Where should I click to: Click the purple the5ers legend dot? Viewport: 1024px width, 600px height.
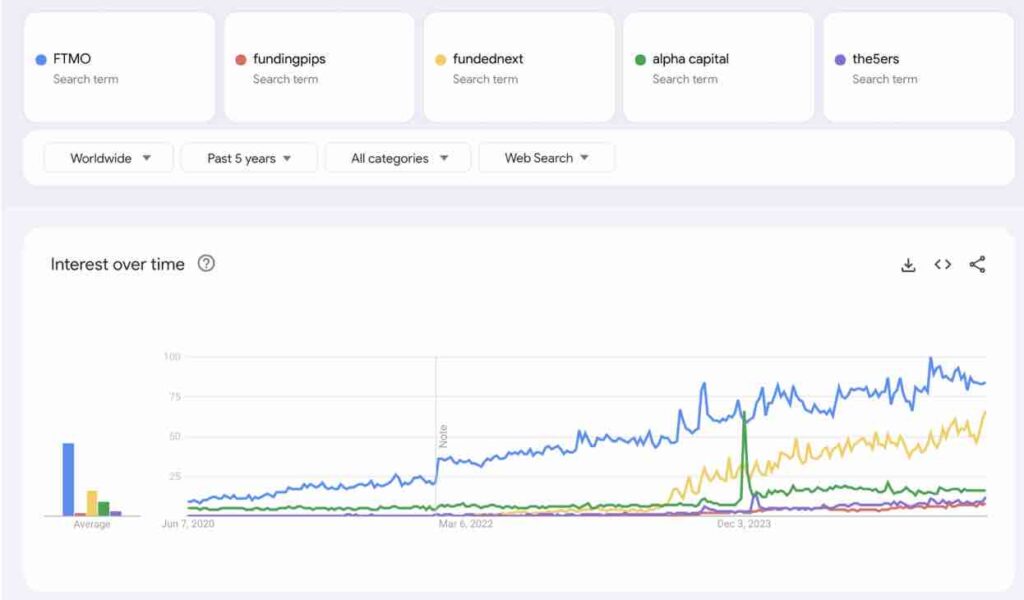838,58
